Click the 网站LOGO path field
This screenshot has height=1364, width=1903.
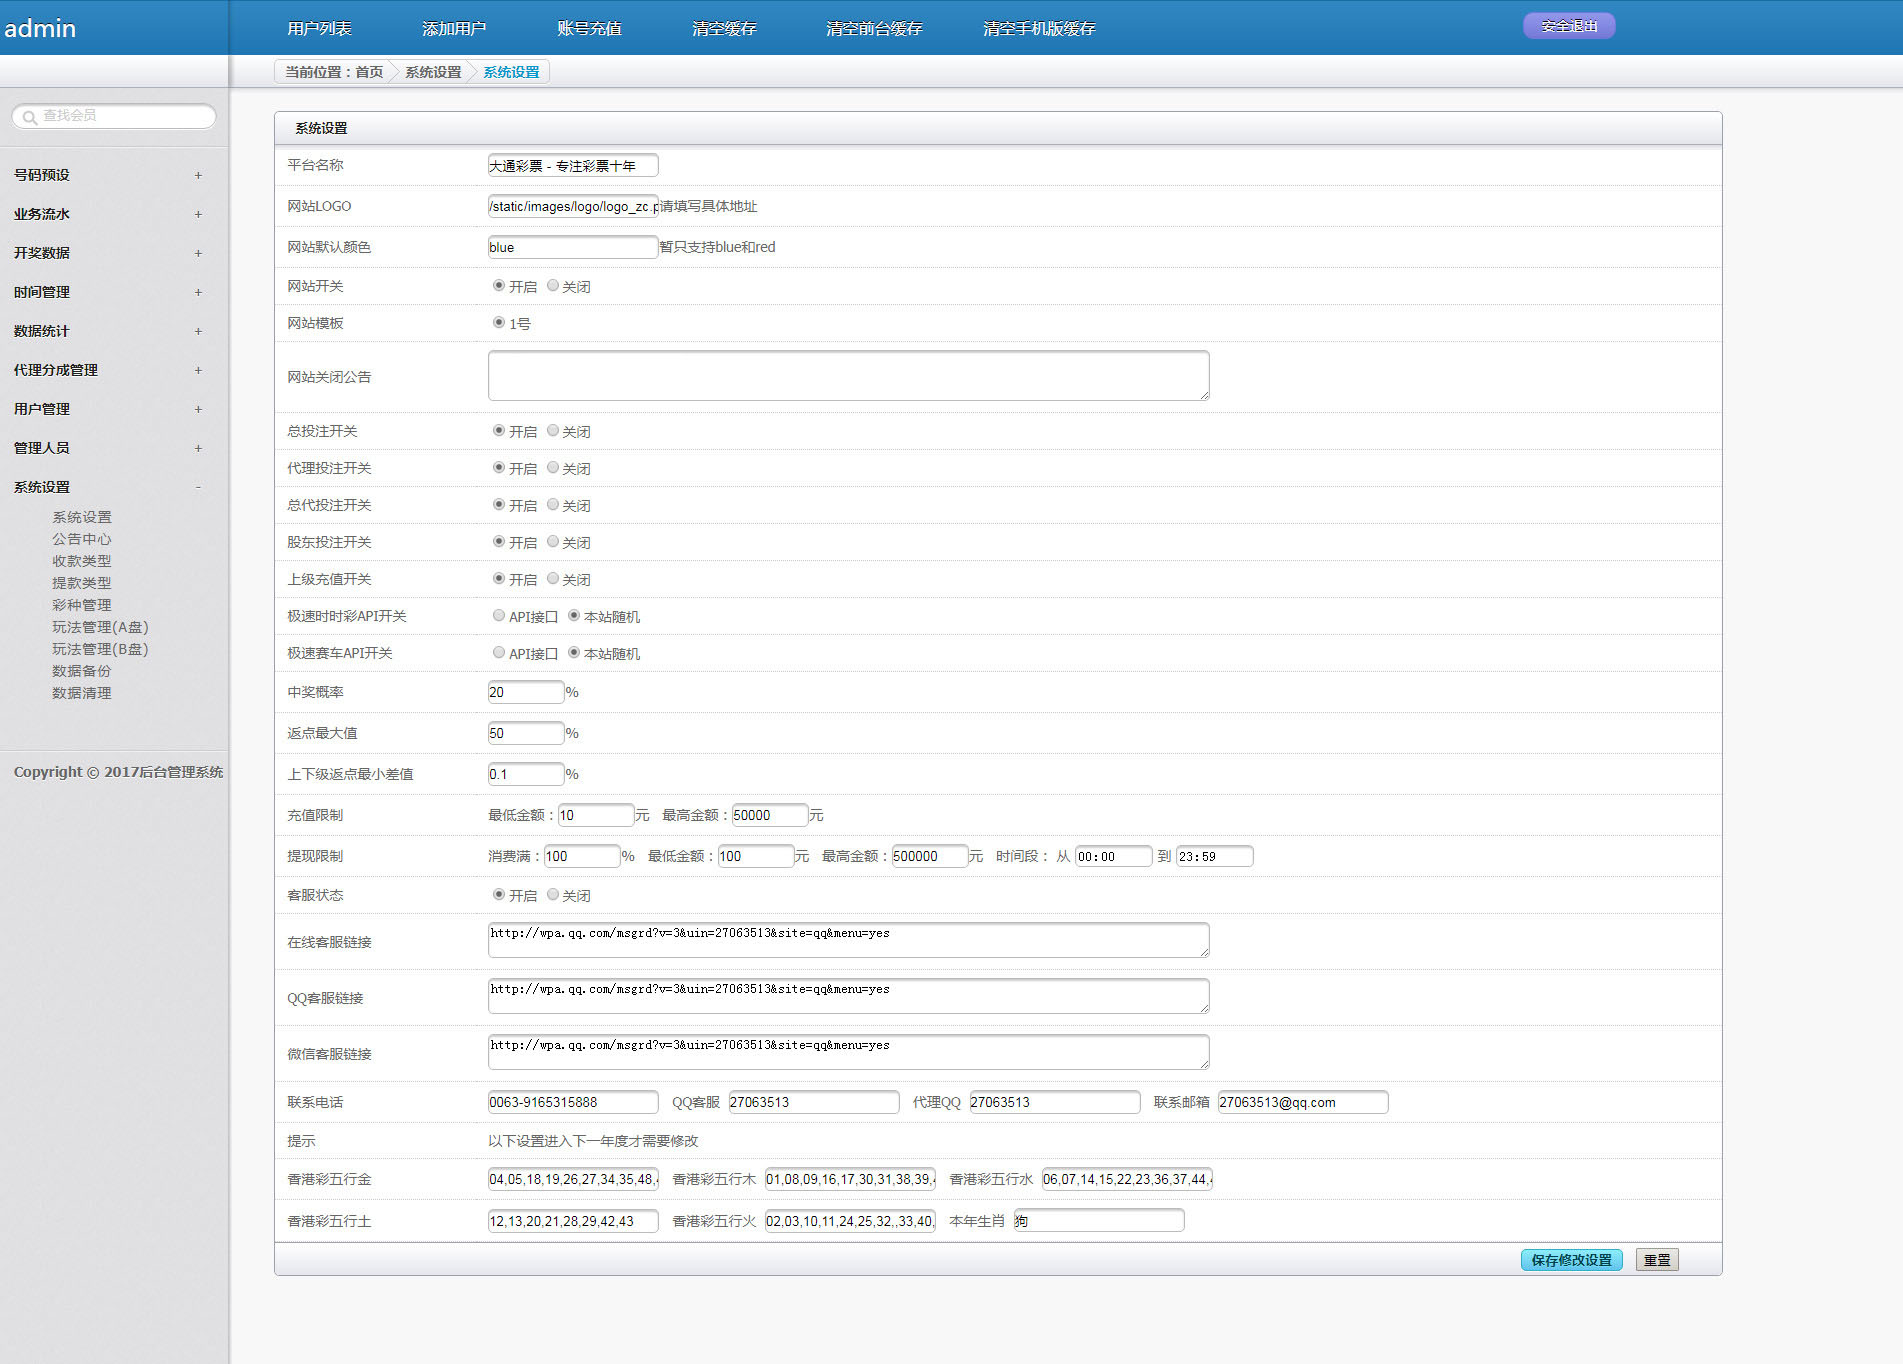pos(573,206)
